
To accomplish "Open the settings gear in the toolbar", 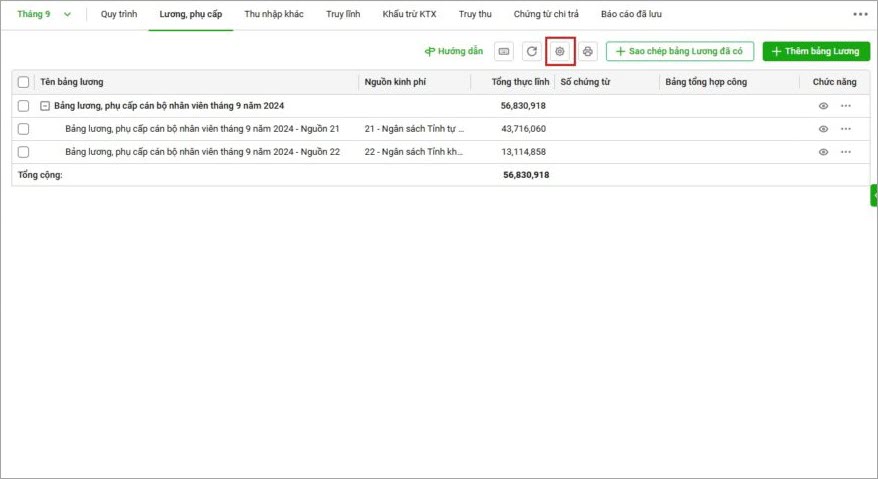I will click(559, 52).
